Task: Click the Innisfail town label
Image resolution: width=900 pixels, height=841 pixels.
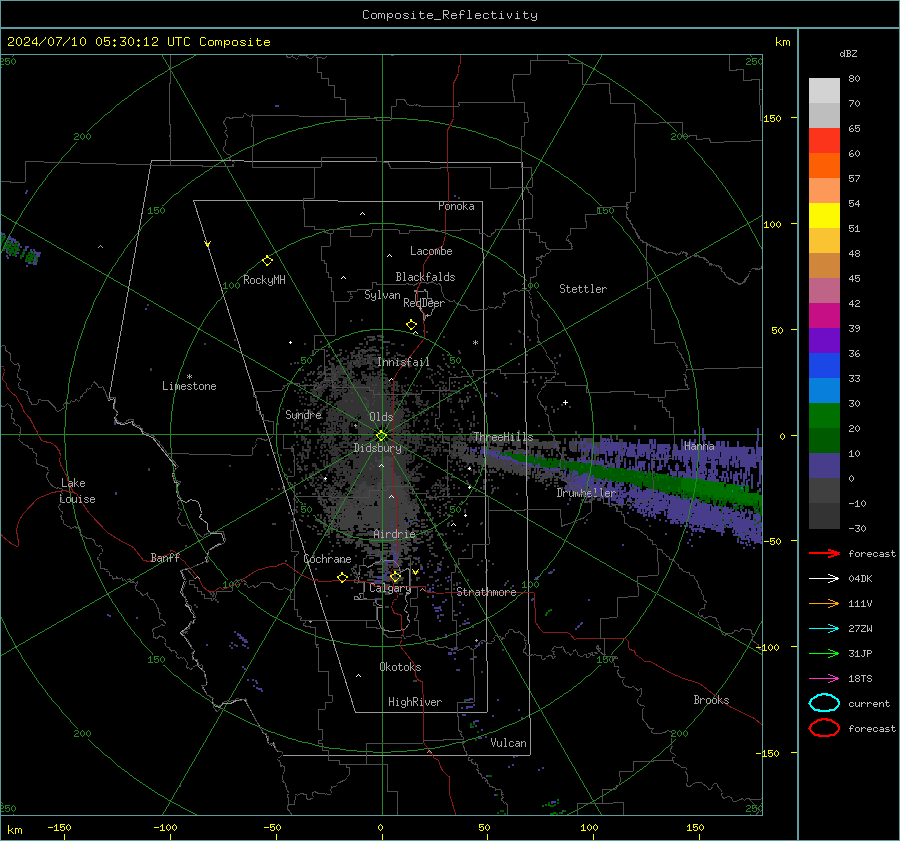Action: (x=403, y=362)
